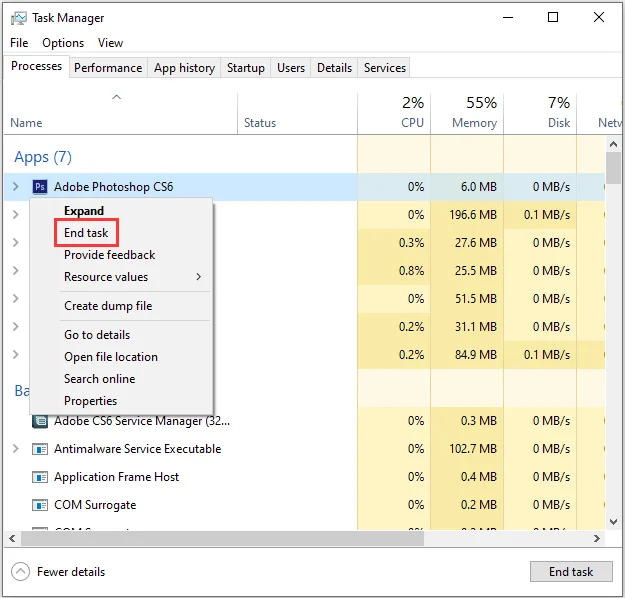Switch to the Startup tab
The height and width of the screenshot is (598, 625).
(x=246, y=68)
